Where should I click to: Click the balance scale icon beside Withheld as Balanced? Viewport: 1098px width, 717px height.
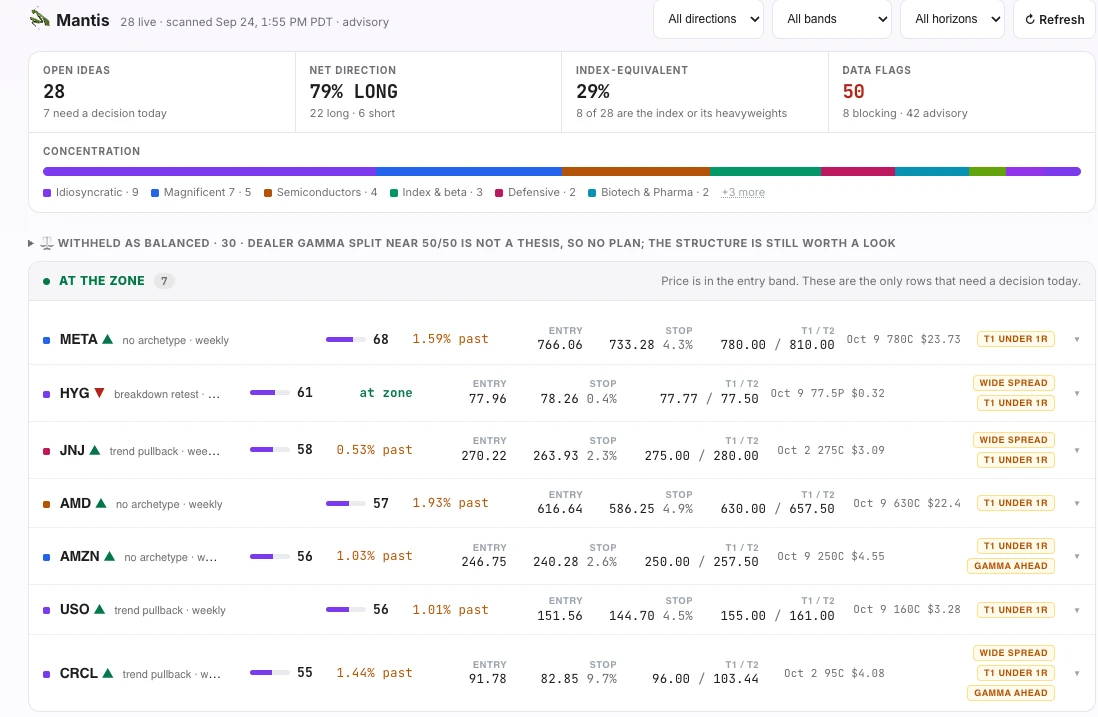pos(47,243)
